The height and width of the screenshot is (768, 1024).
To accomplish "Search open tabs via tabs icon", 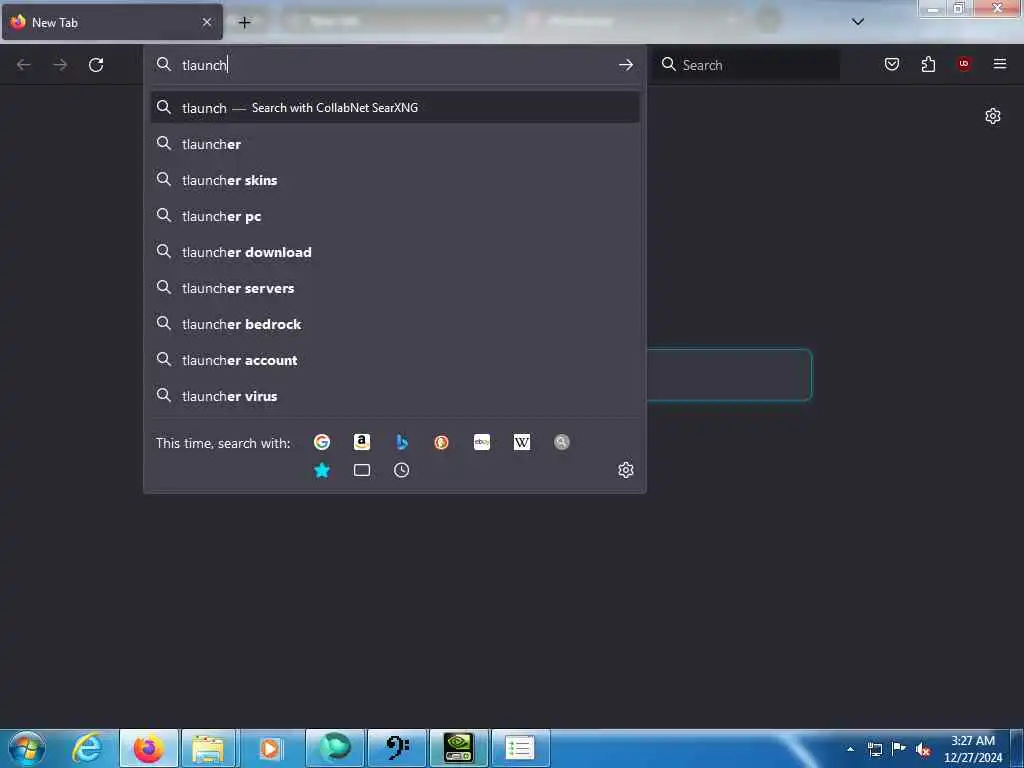I will point(362,470).
